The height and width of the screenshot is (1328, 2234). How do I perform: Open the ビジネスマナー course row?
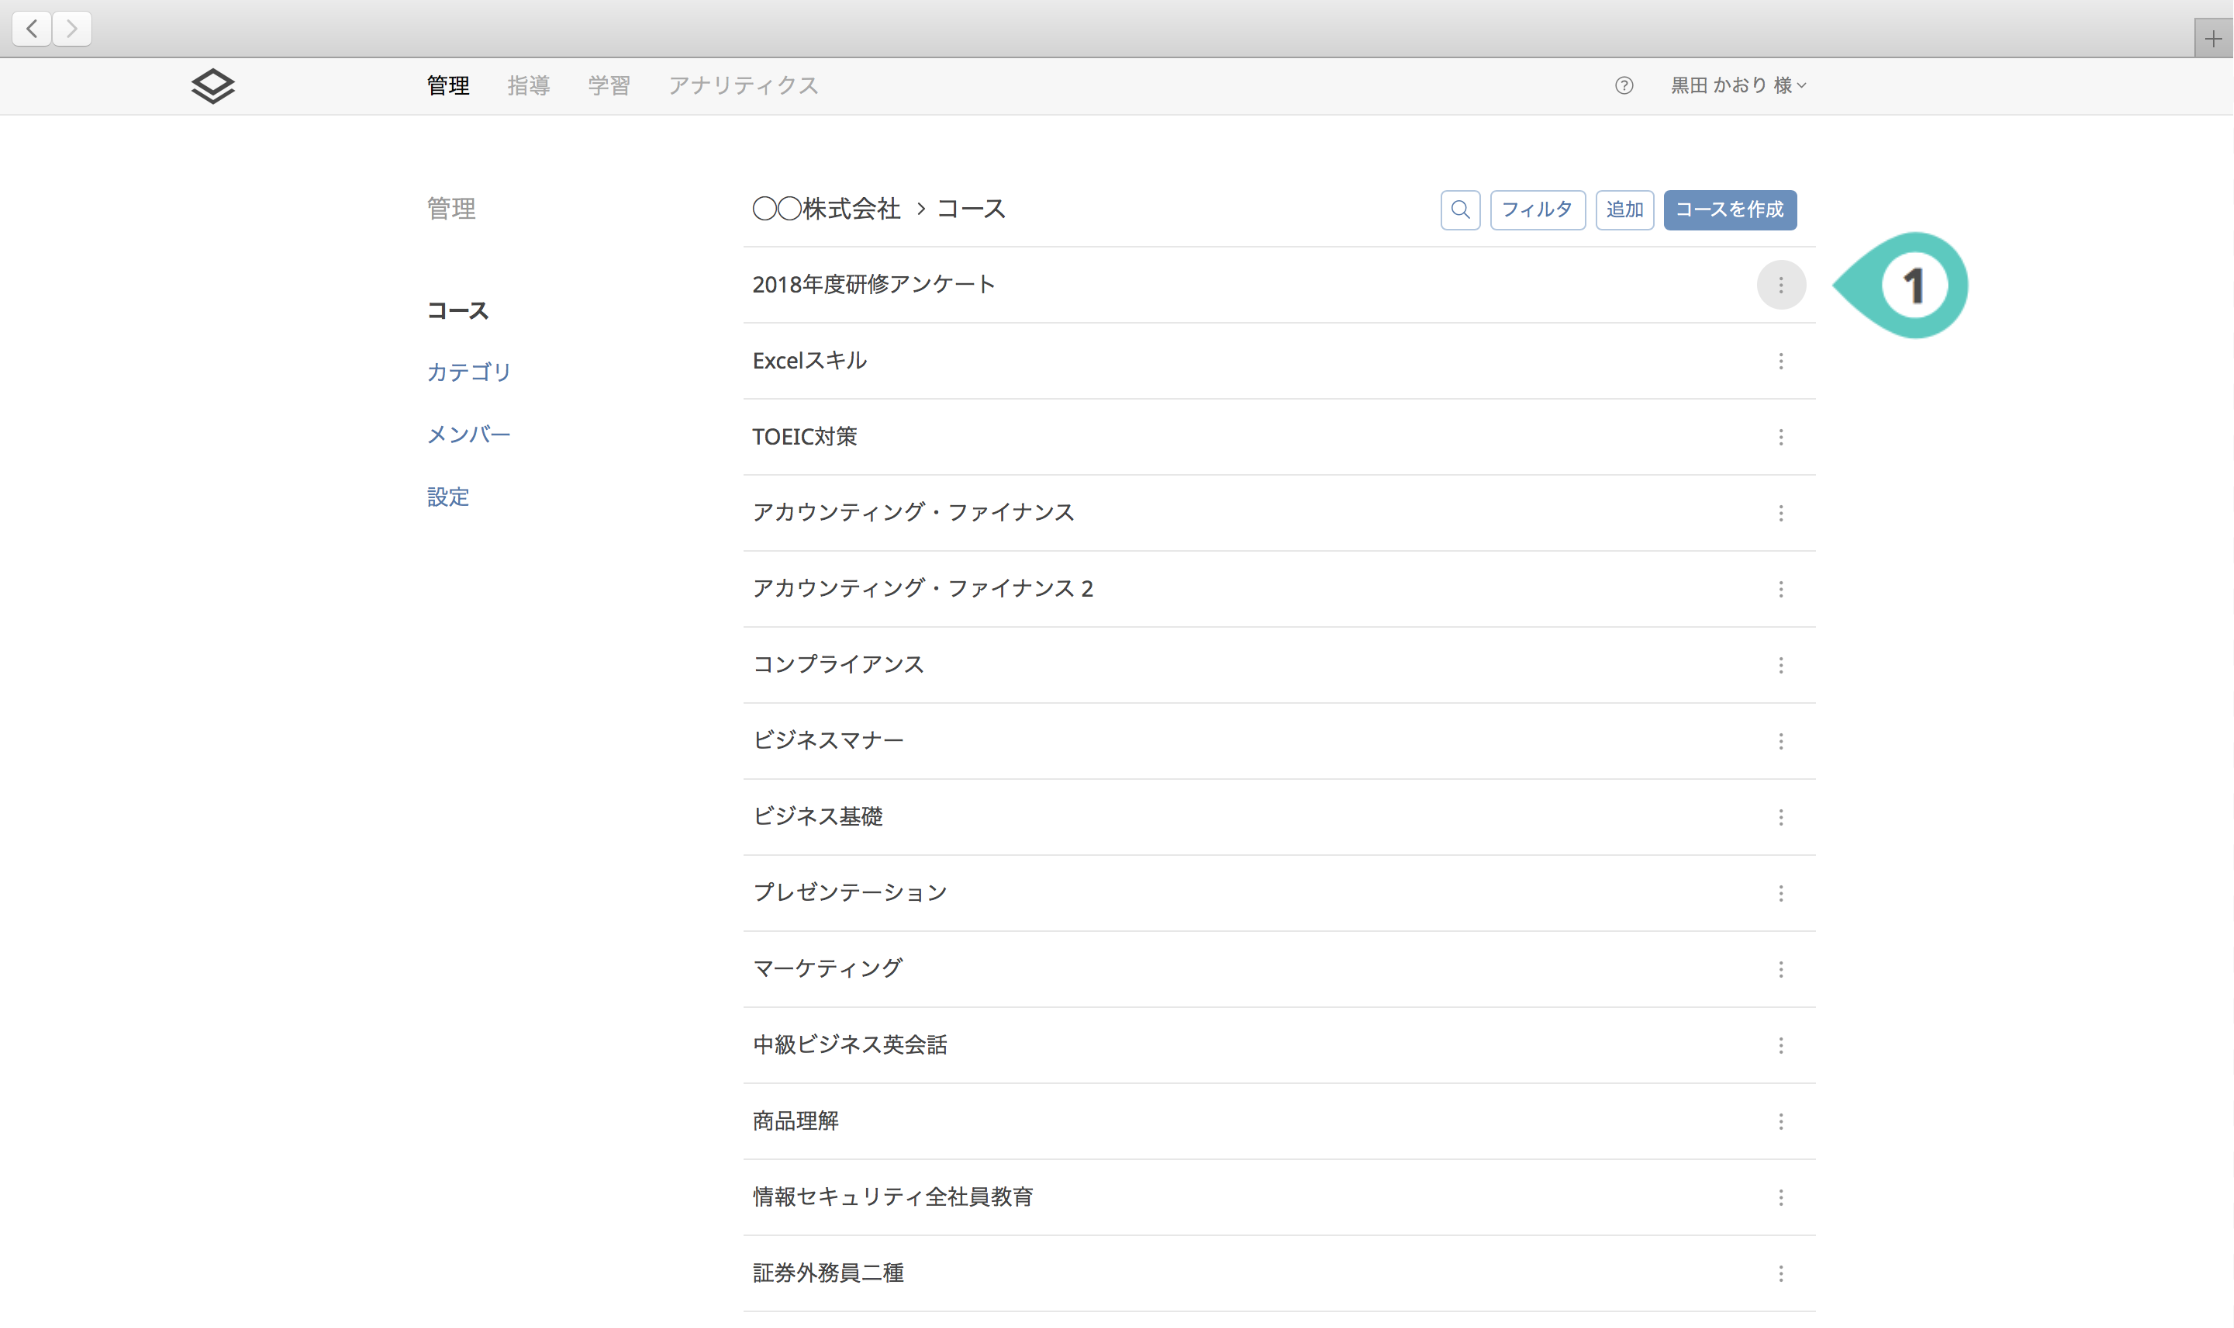828,740
